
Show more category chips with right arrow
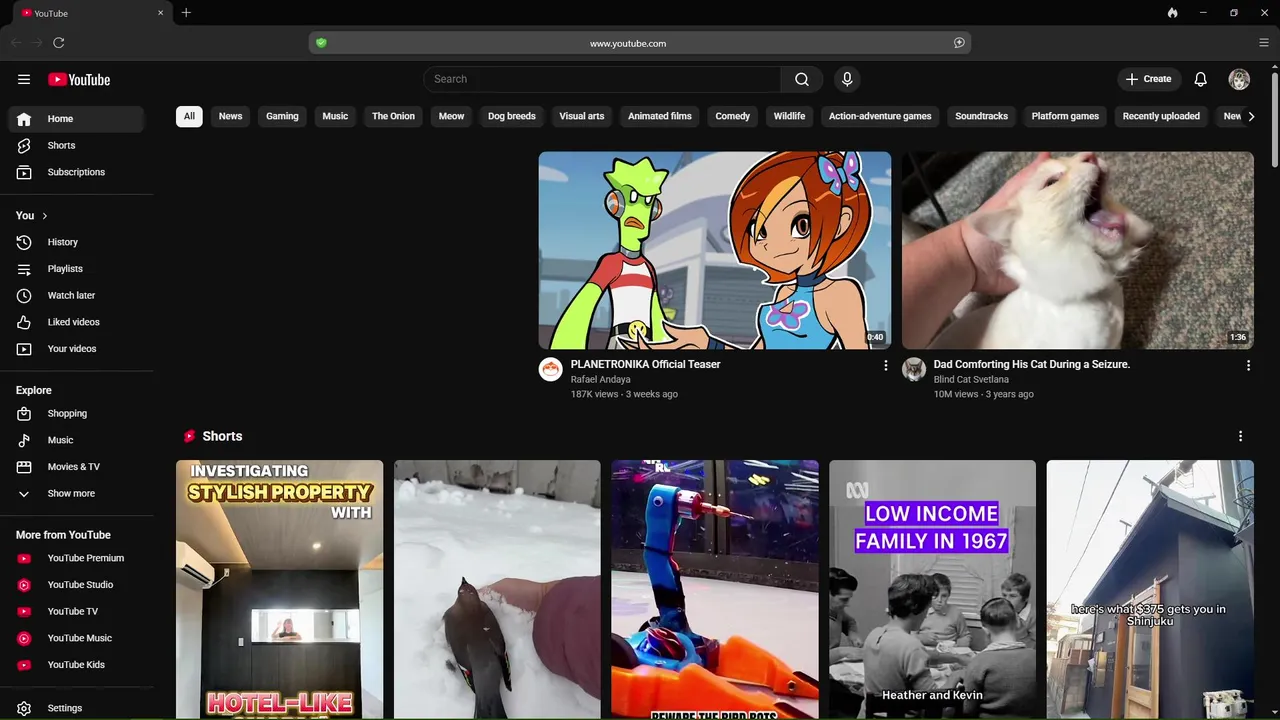click(x=1250, y=116)
